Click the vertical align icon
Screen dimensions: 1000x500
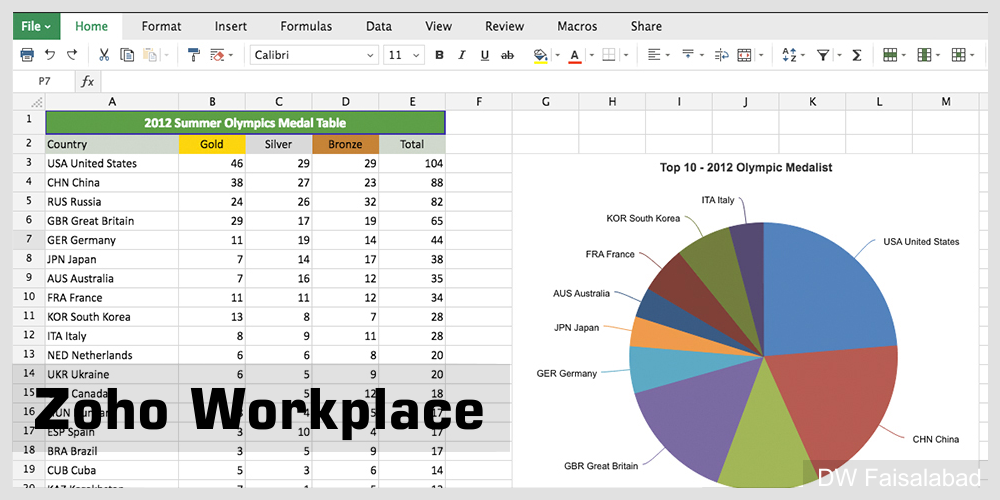click(x=688, y=55)
